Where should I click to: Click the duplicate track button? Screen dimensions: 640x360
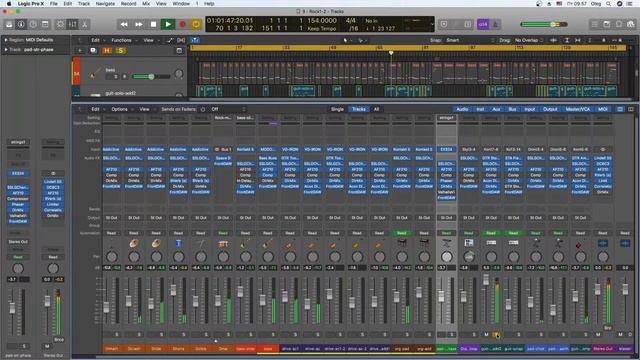pos(93,50)
